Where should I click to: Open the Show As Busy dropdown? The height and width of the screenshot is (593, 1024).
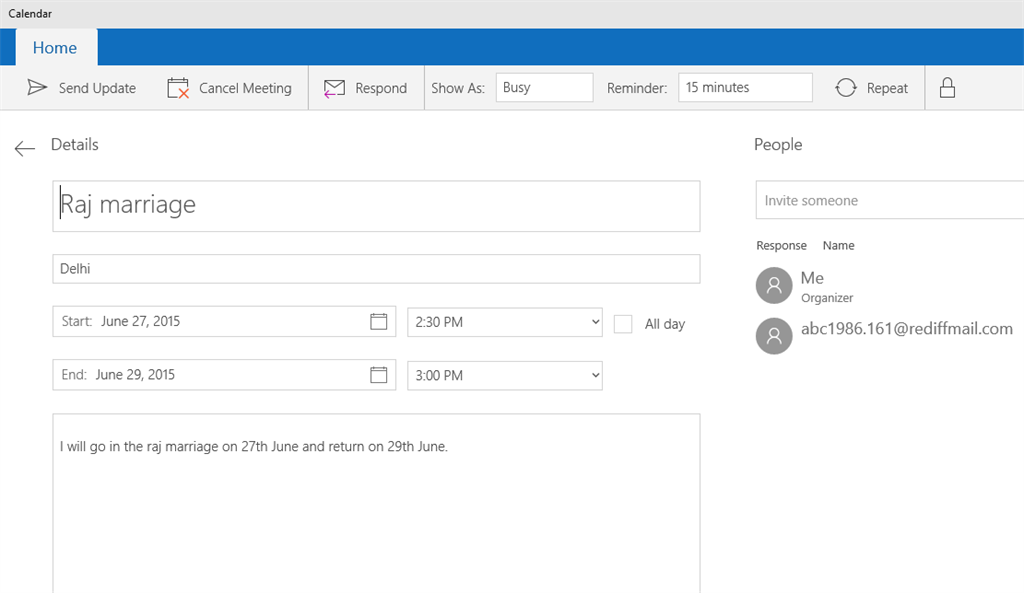pos(544,88)
